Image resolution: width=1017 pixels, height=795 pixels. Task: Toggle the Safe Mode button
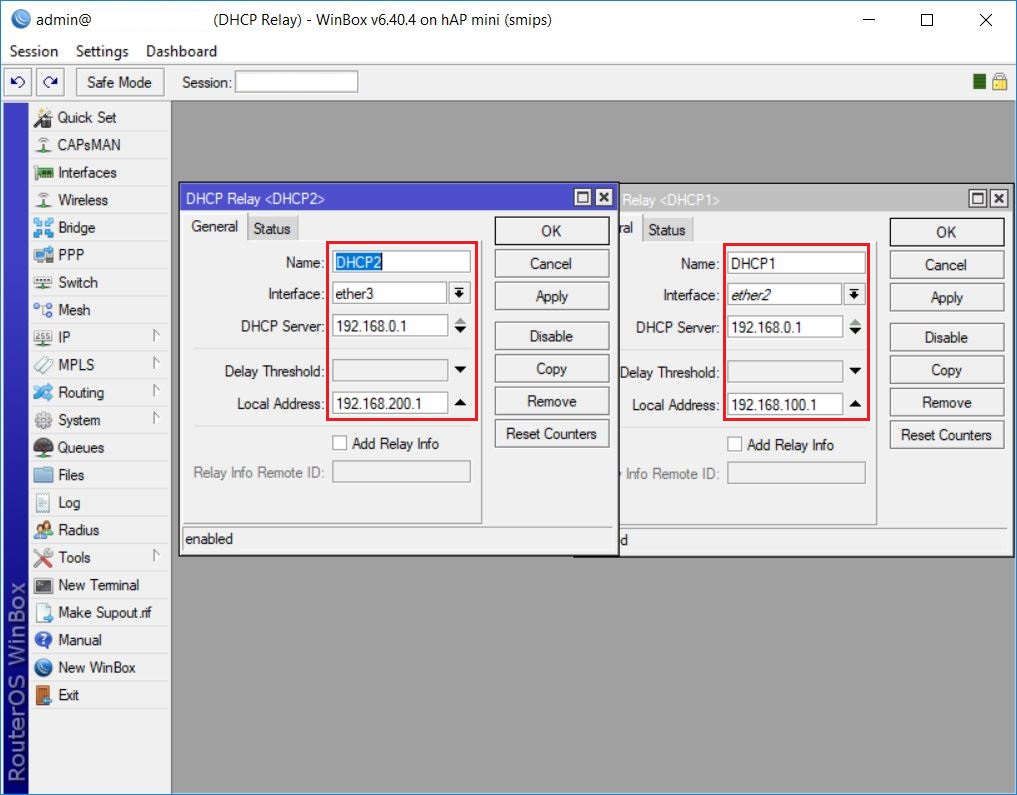119,82
